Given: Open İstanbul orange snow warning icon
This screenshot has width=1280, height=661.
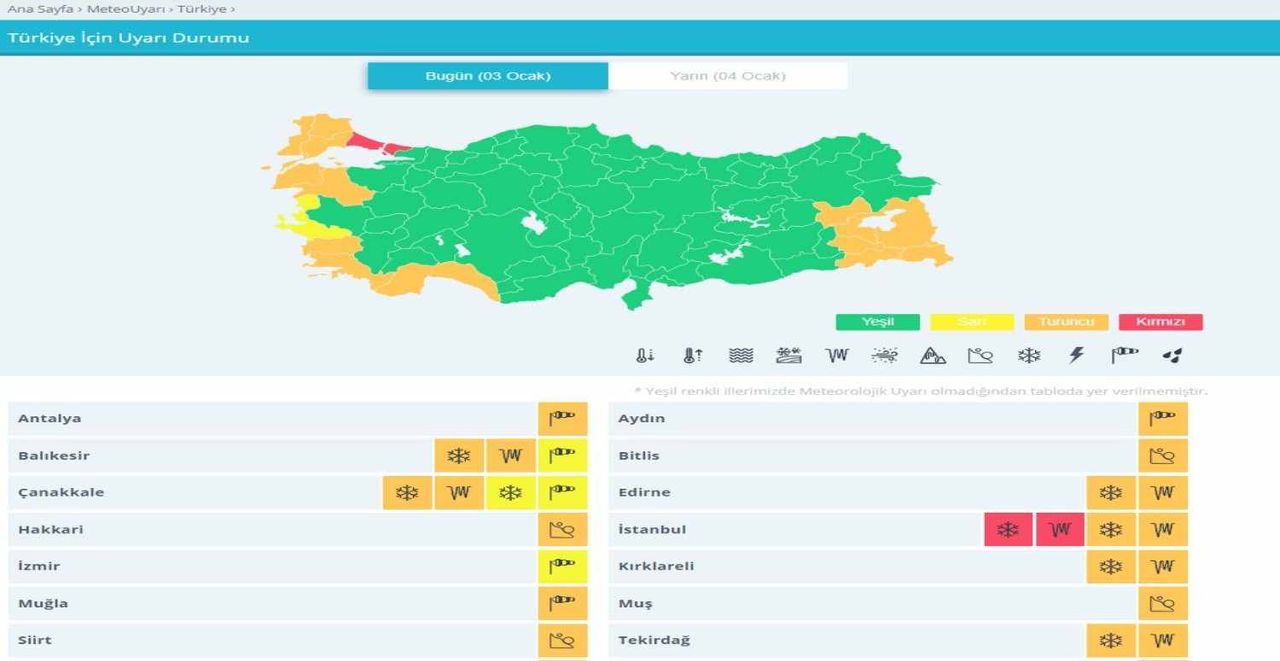Looking at the screenshot, I should tap(1111, 529).
